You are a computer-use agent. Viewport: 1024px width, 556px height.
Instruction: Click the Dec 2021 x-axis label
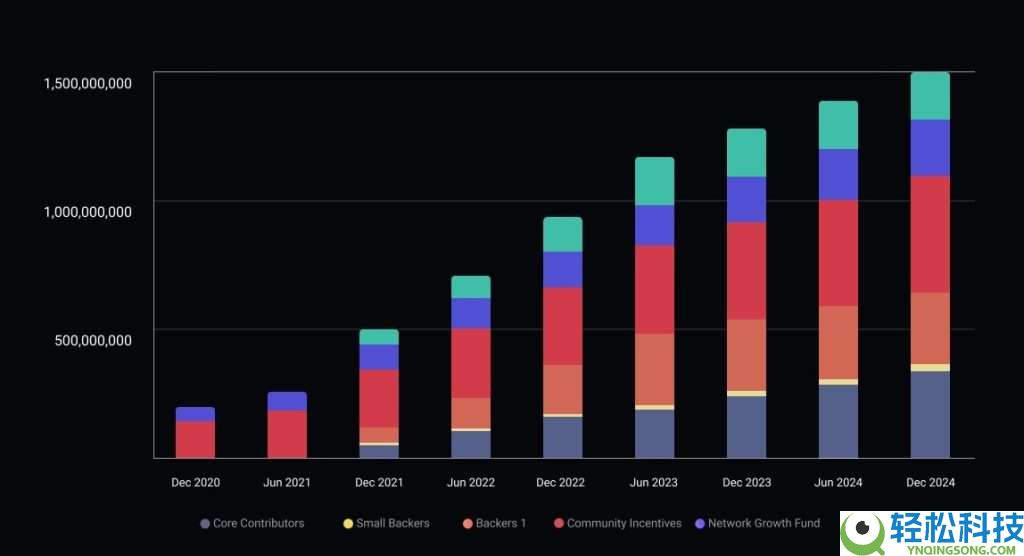tap(379, 483)
